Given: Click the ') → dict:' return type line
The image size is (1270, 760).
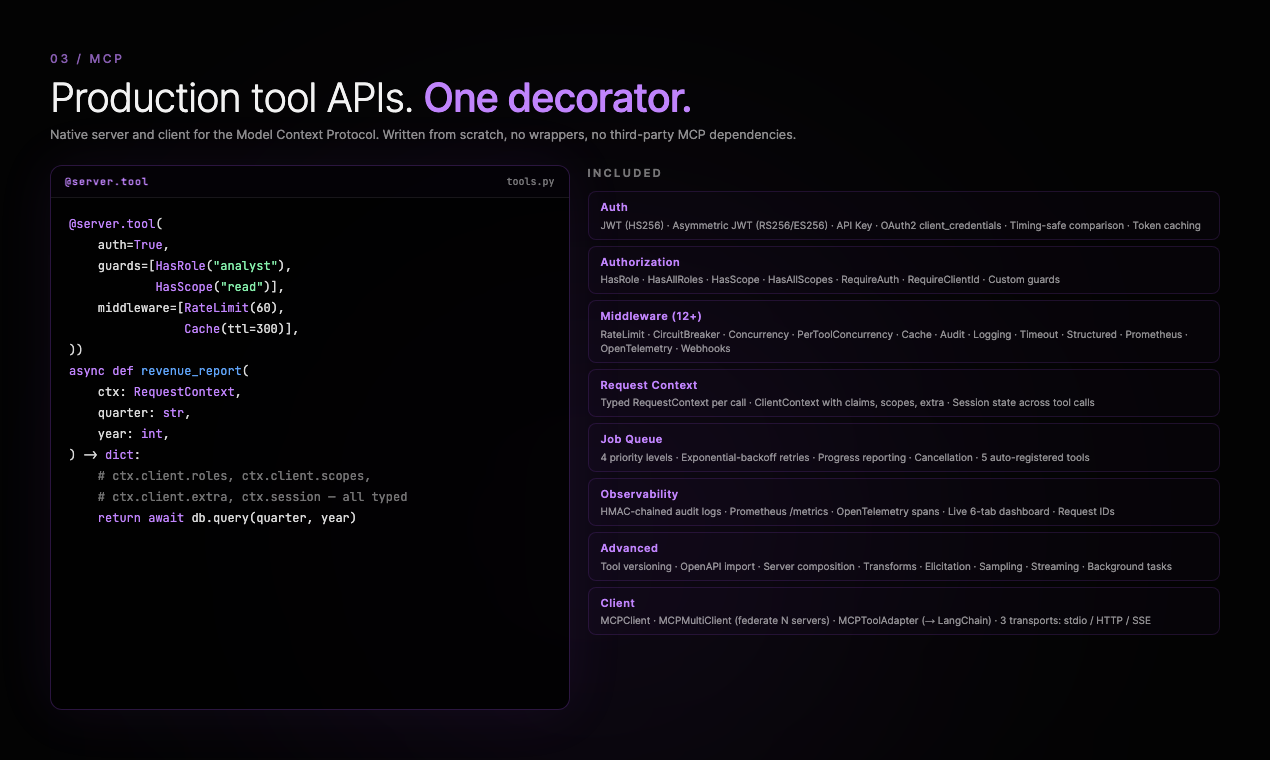Looking at the screenshot, I should (104, 455).
